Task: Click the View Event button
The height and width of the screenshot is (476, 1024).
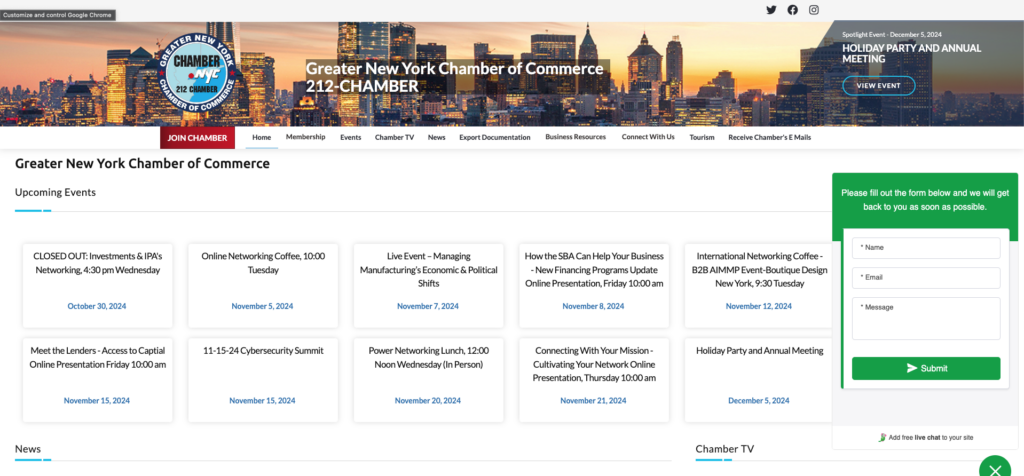Action: click(878, 86)
